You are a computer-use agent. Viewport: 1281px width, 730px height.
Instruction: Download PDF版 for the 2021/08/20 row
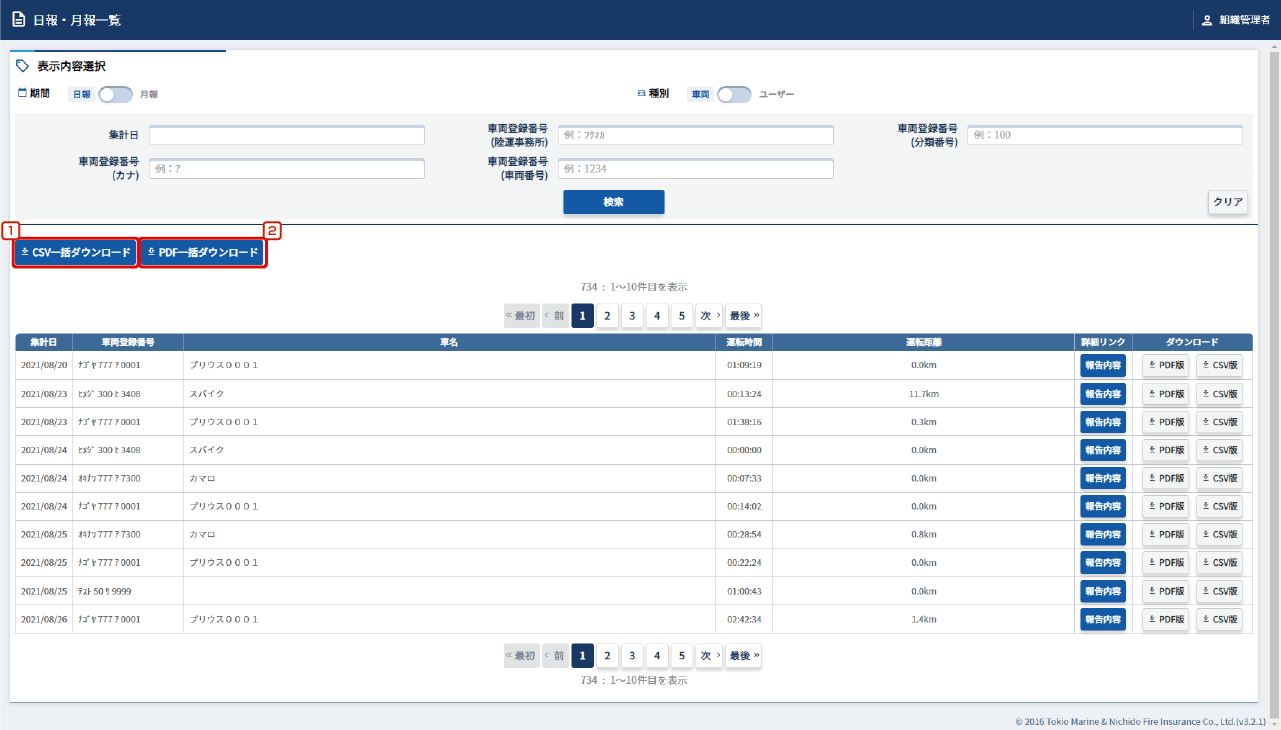1165,365
